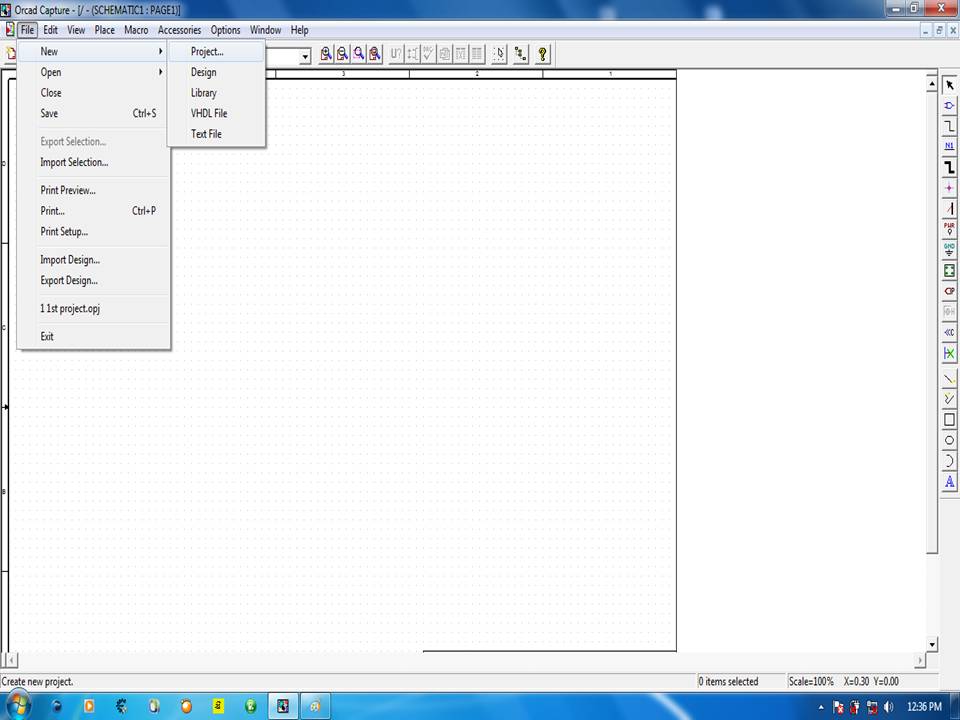Select the arrow Select tool in palette
This screenshot has height=720, width=960.
coord(949,85)
